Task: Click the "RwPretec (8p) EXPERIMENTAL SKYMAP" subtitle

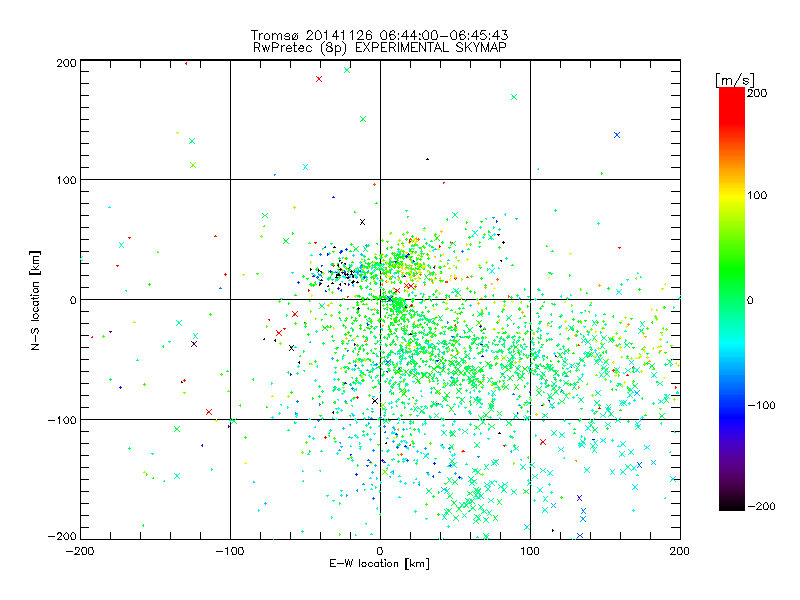Action: click(x=379, y=48)
